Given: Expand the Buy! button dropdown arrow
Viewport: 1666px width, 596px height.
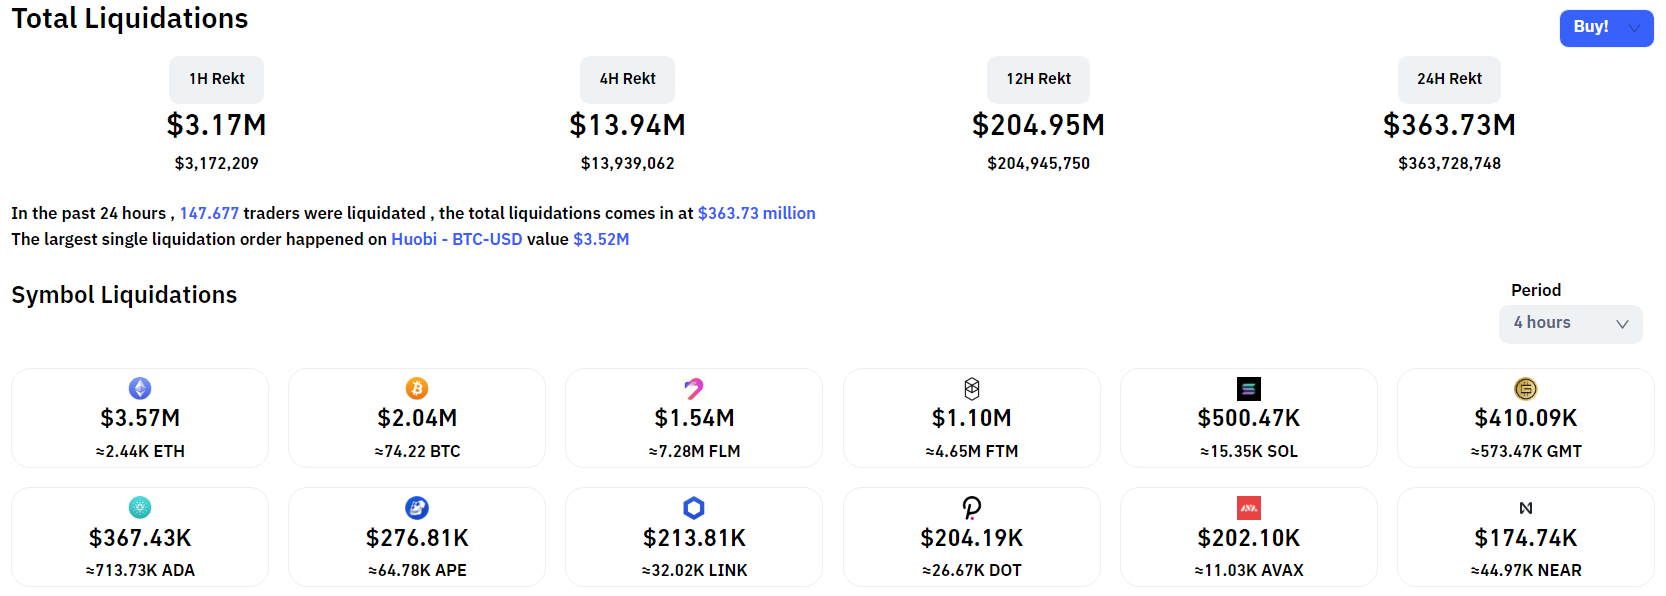Looking at the screenshot, I should (1634, 28).
